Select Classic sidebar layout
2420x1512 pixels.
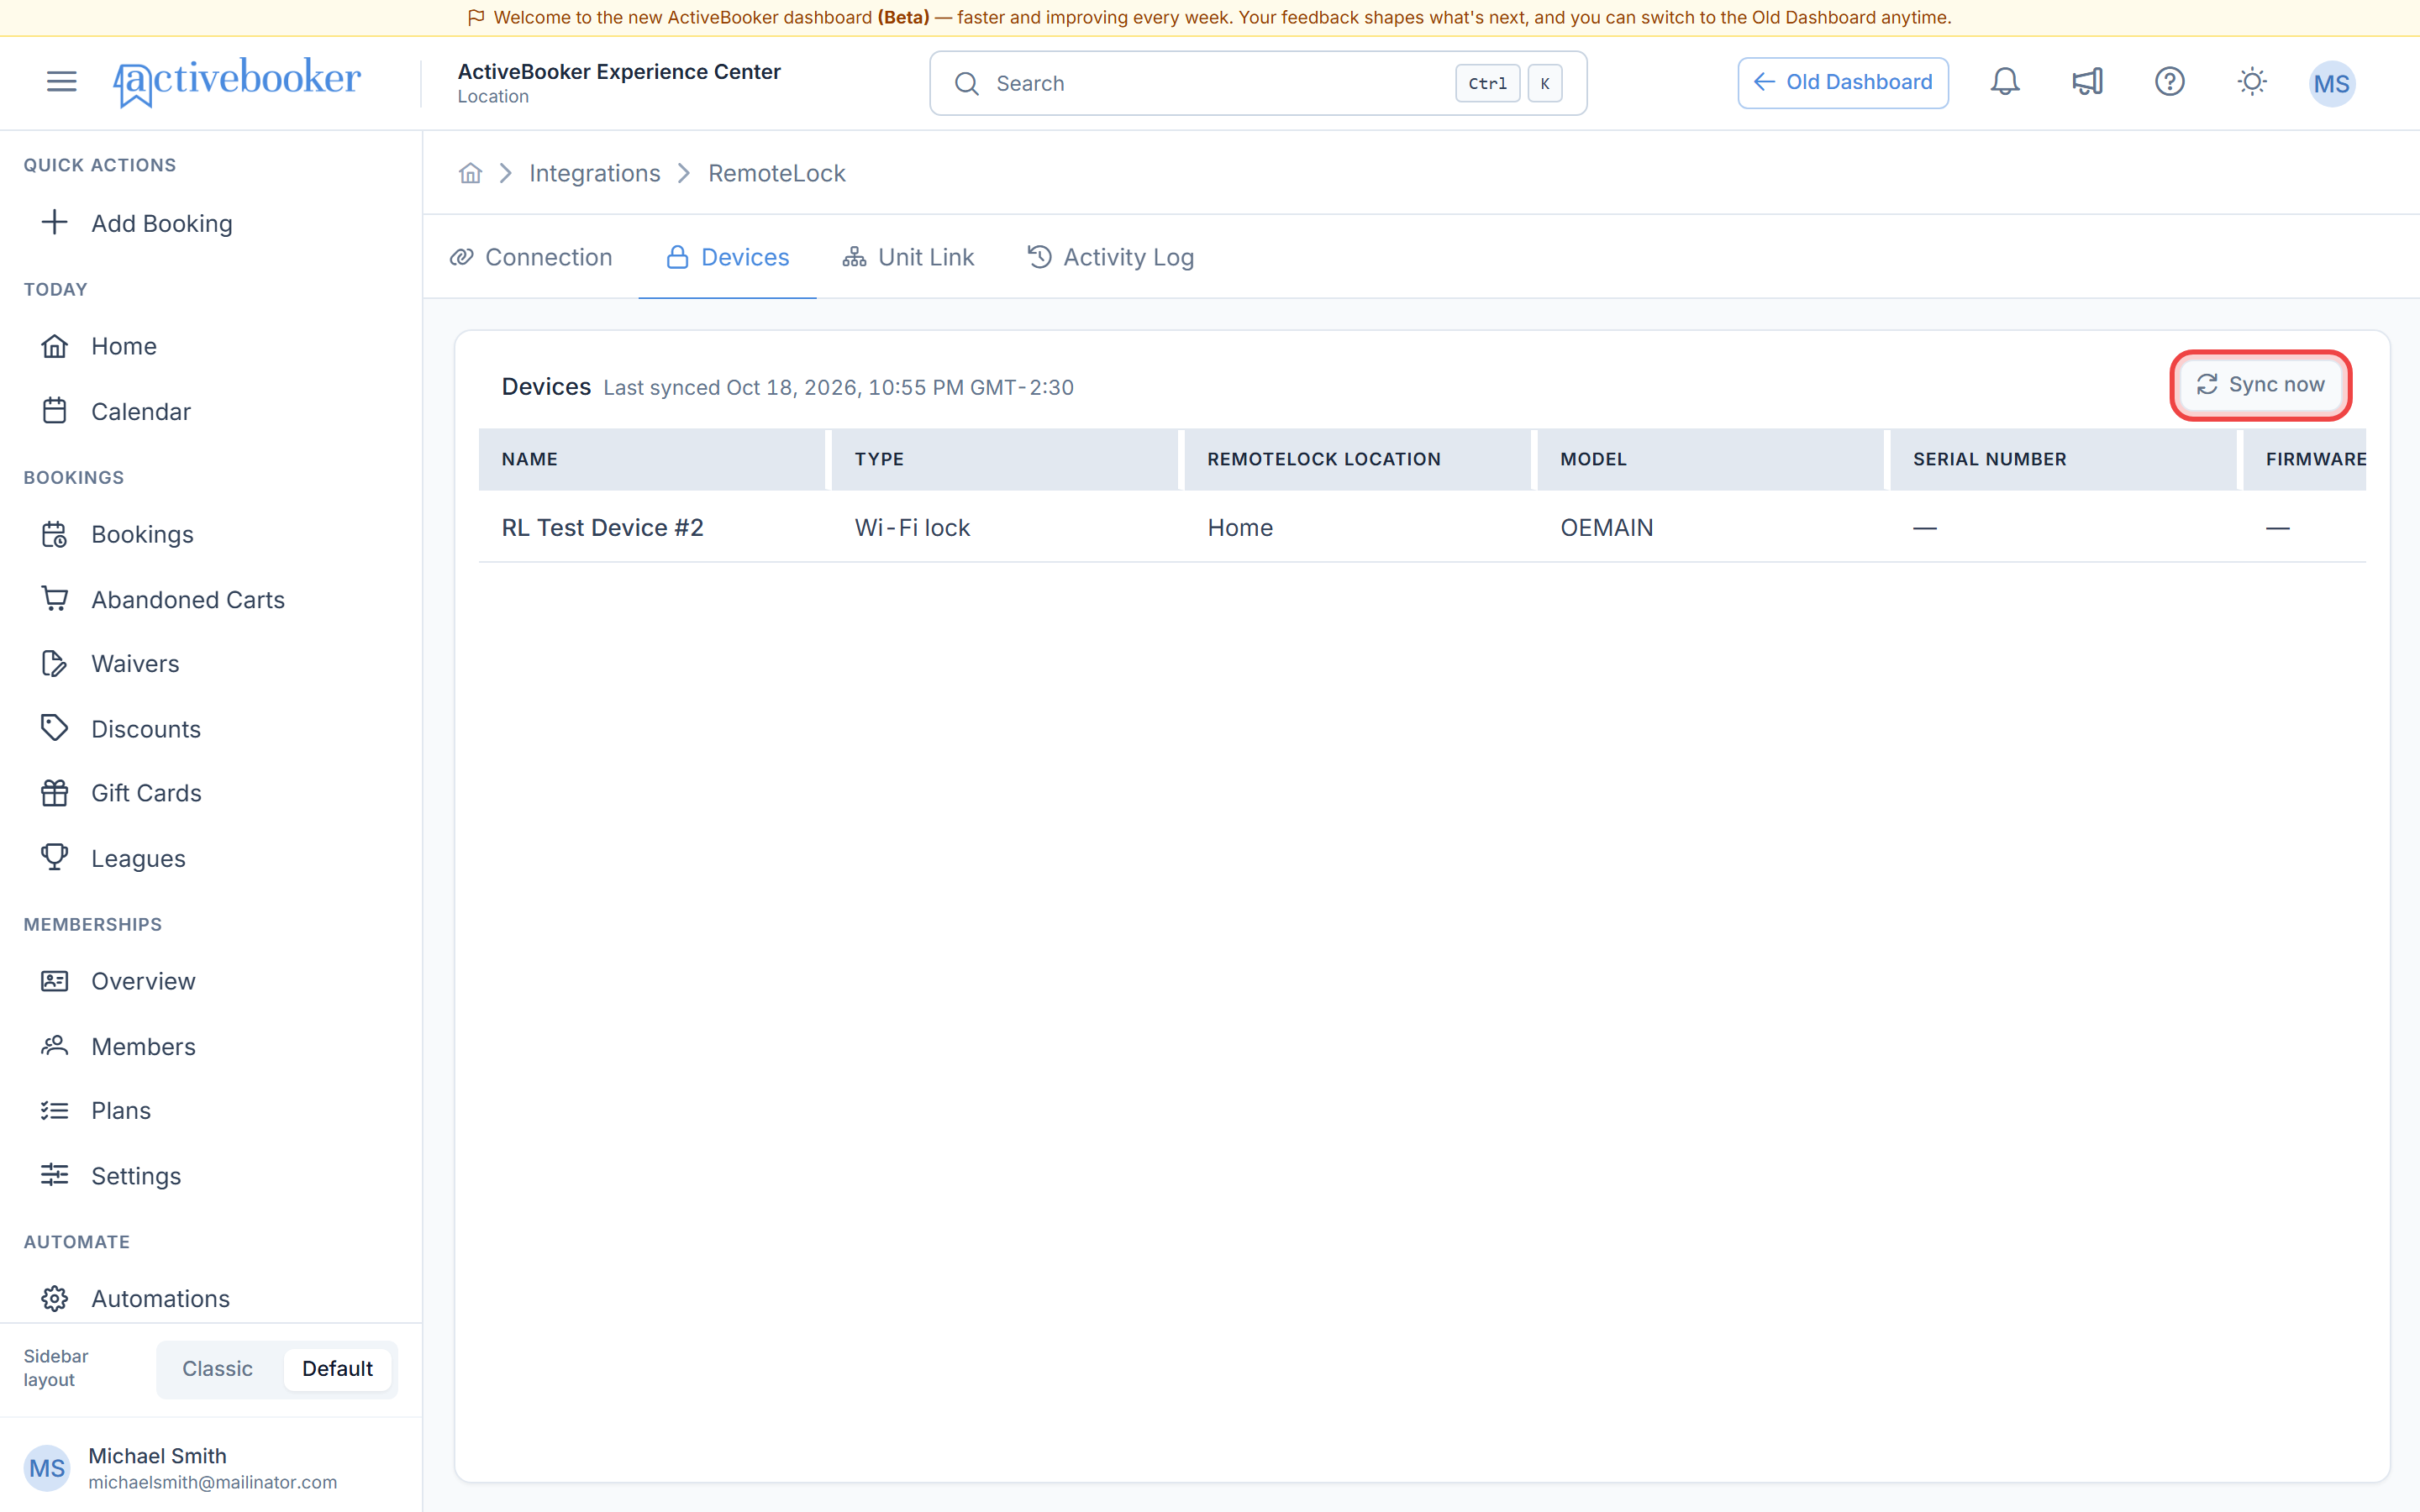tap(217, 1368)
